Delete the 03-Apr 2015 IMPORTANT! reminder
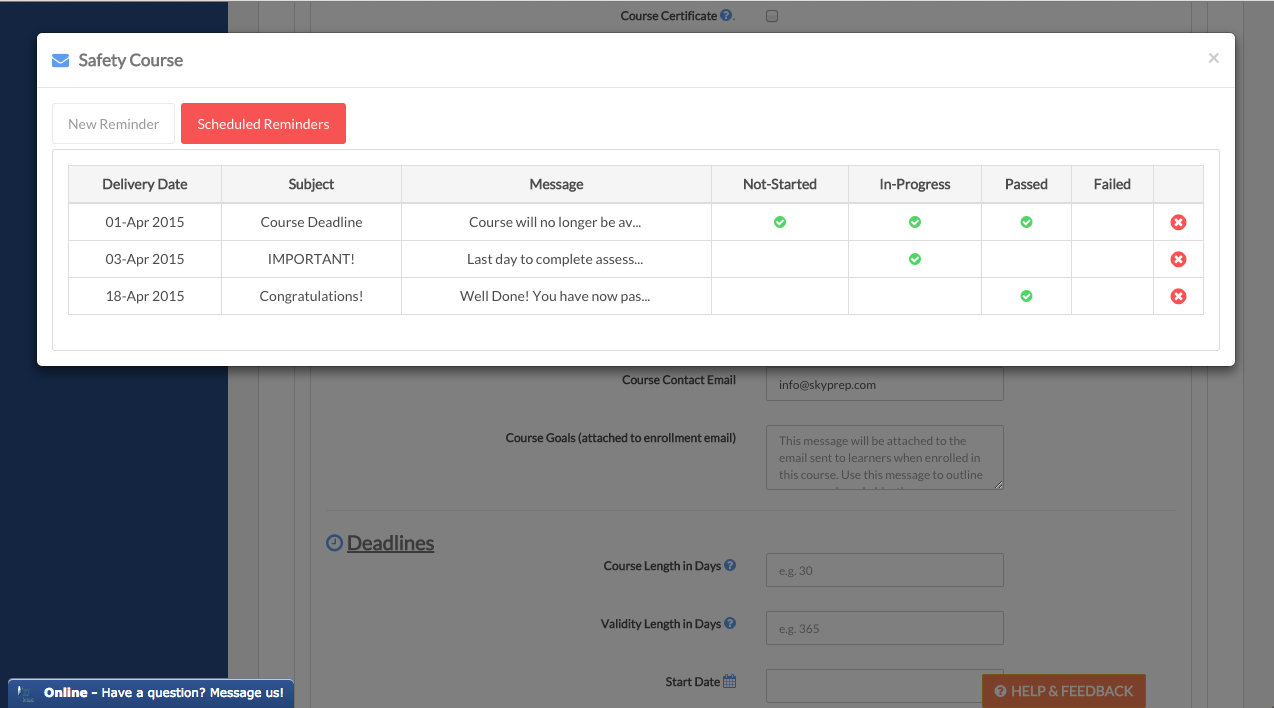This screenshot has width=1274, height=708. [x=1178, y=259]
